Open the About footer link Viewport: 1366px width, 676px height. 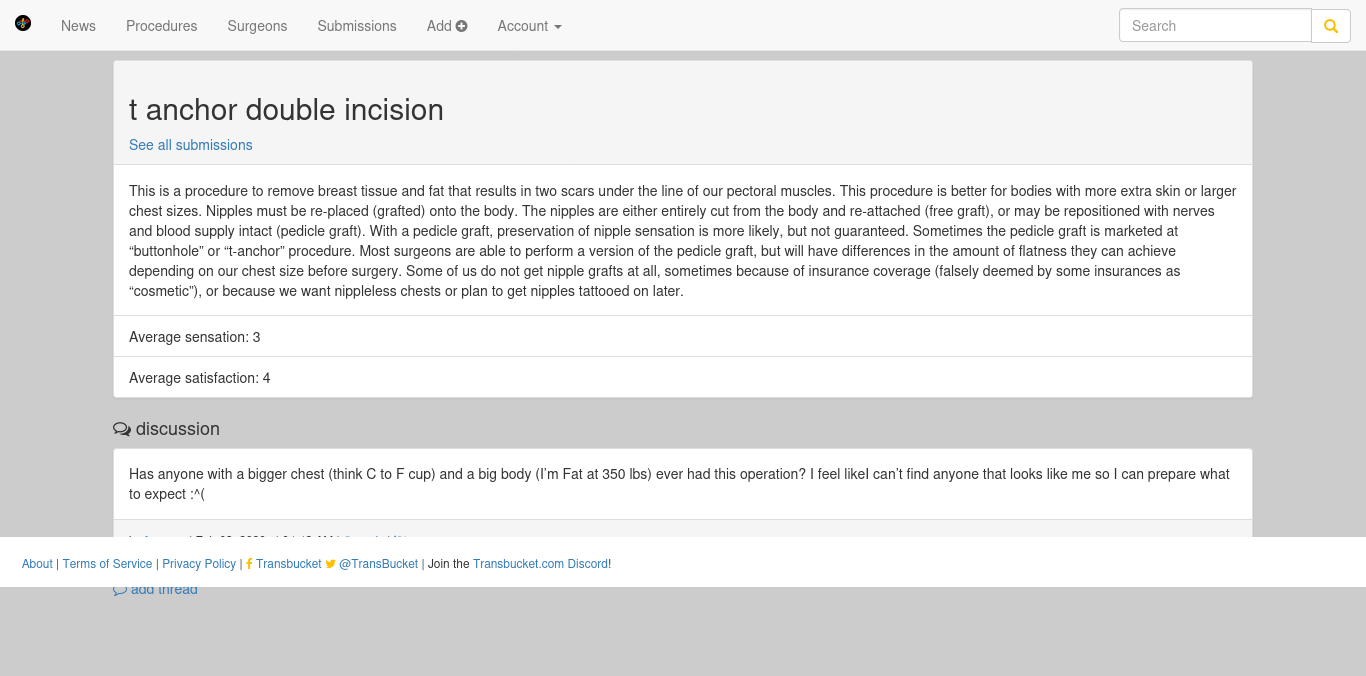point(37,564)
